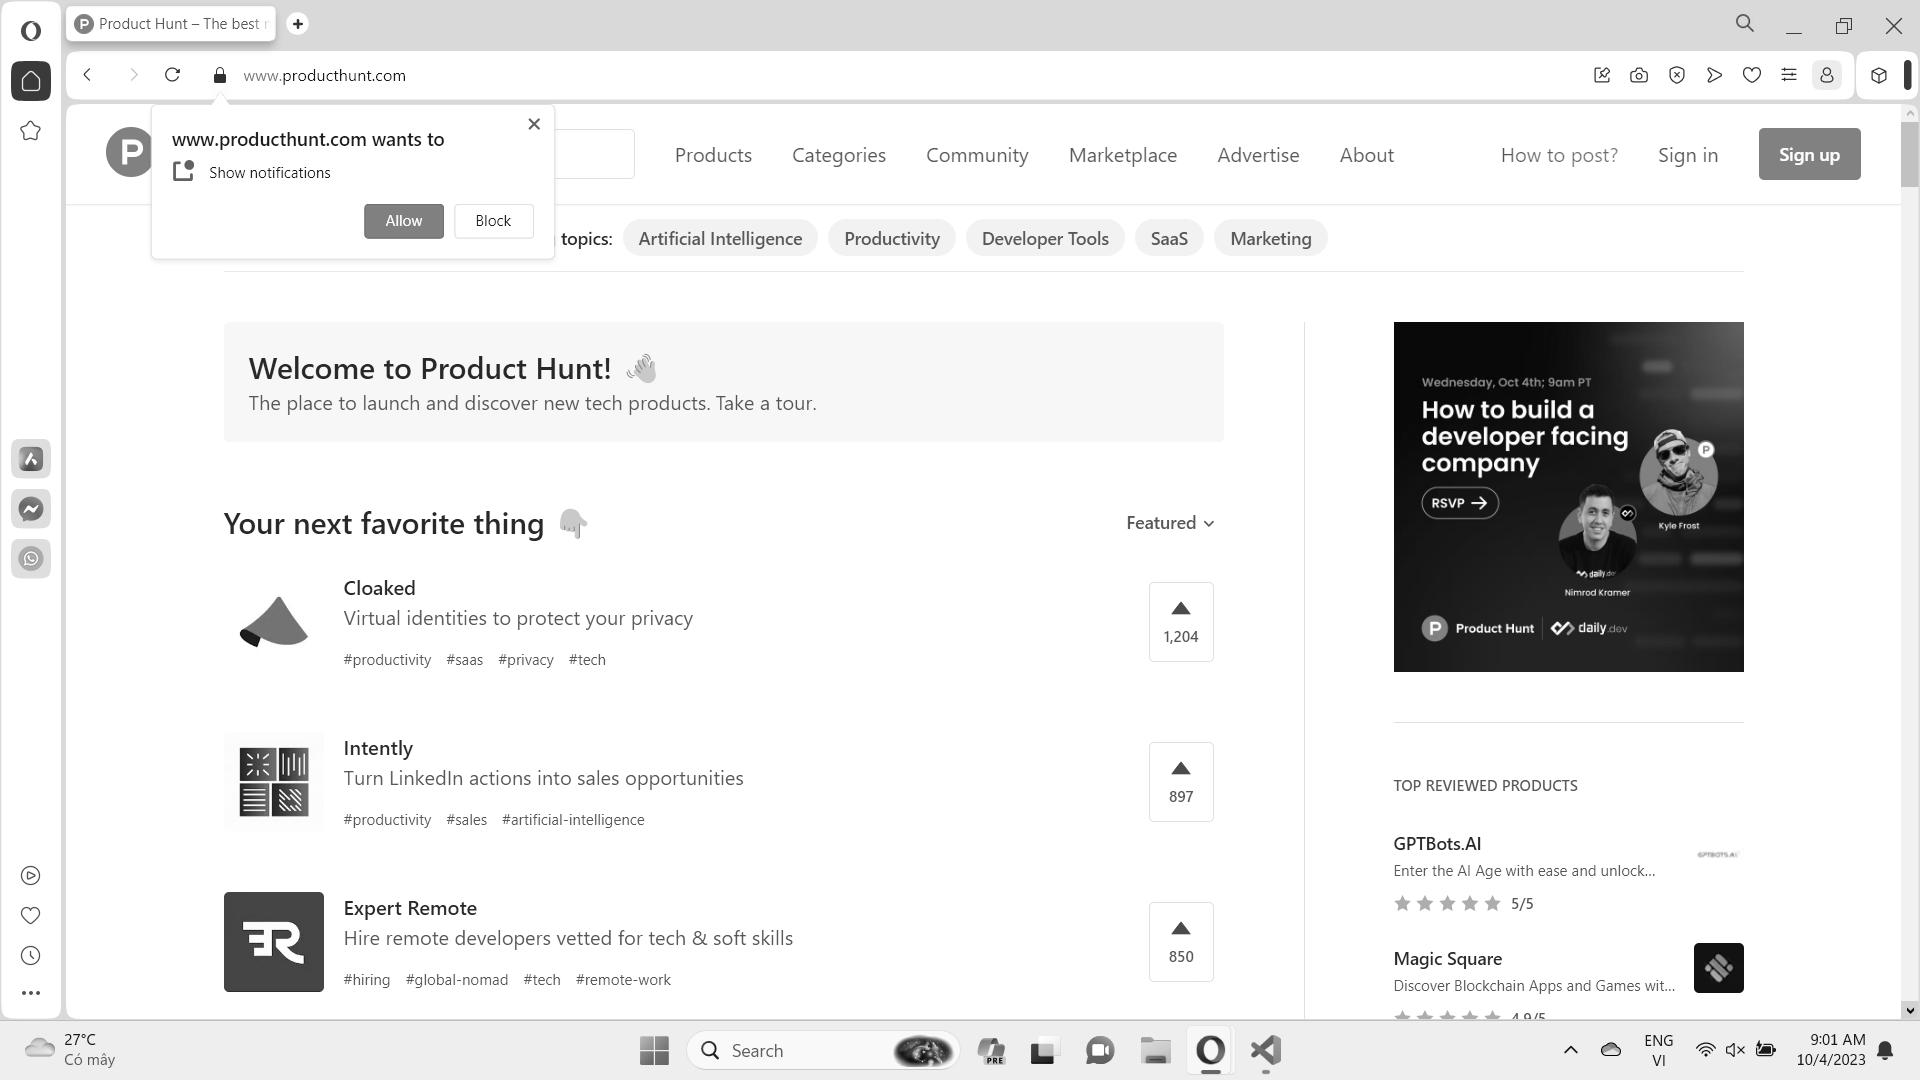
Task: Select the Marketing topic chip
Action: pos(1270,239)
